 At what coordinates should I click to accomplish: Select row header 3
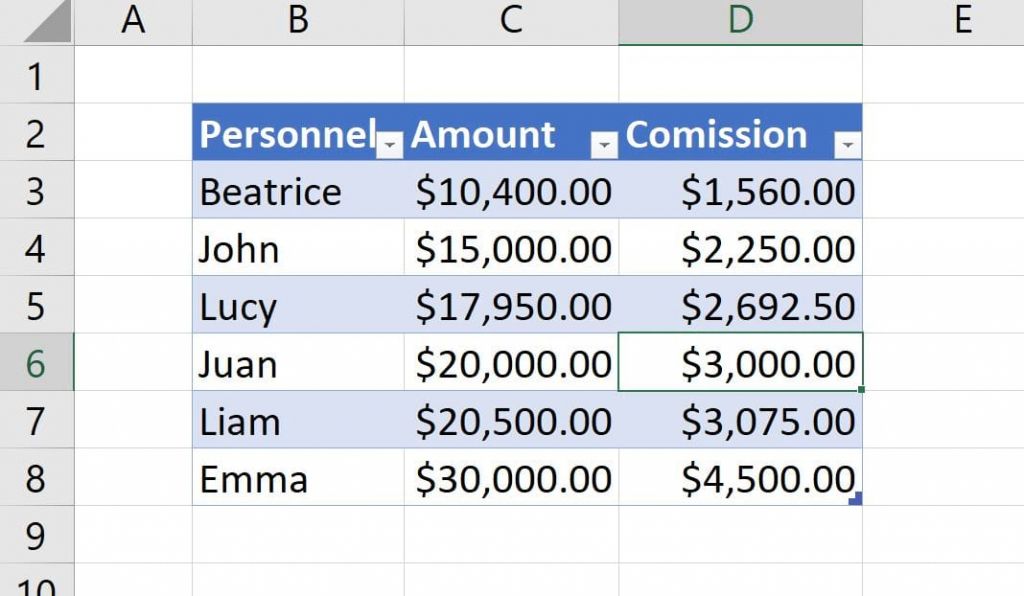click(37, 191)
